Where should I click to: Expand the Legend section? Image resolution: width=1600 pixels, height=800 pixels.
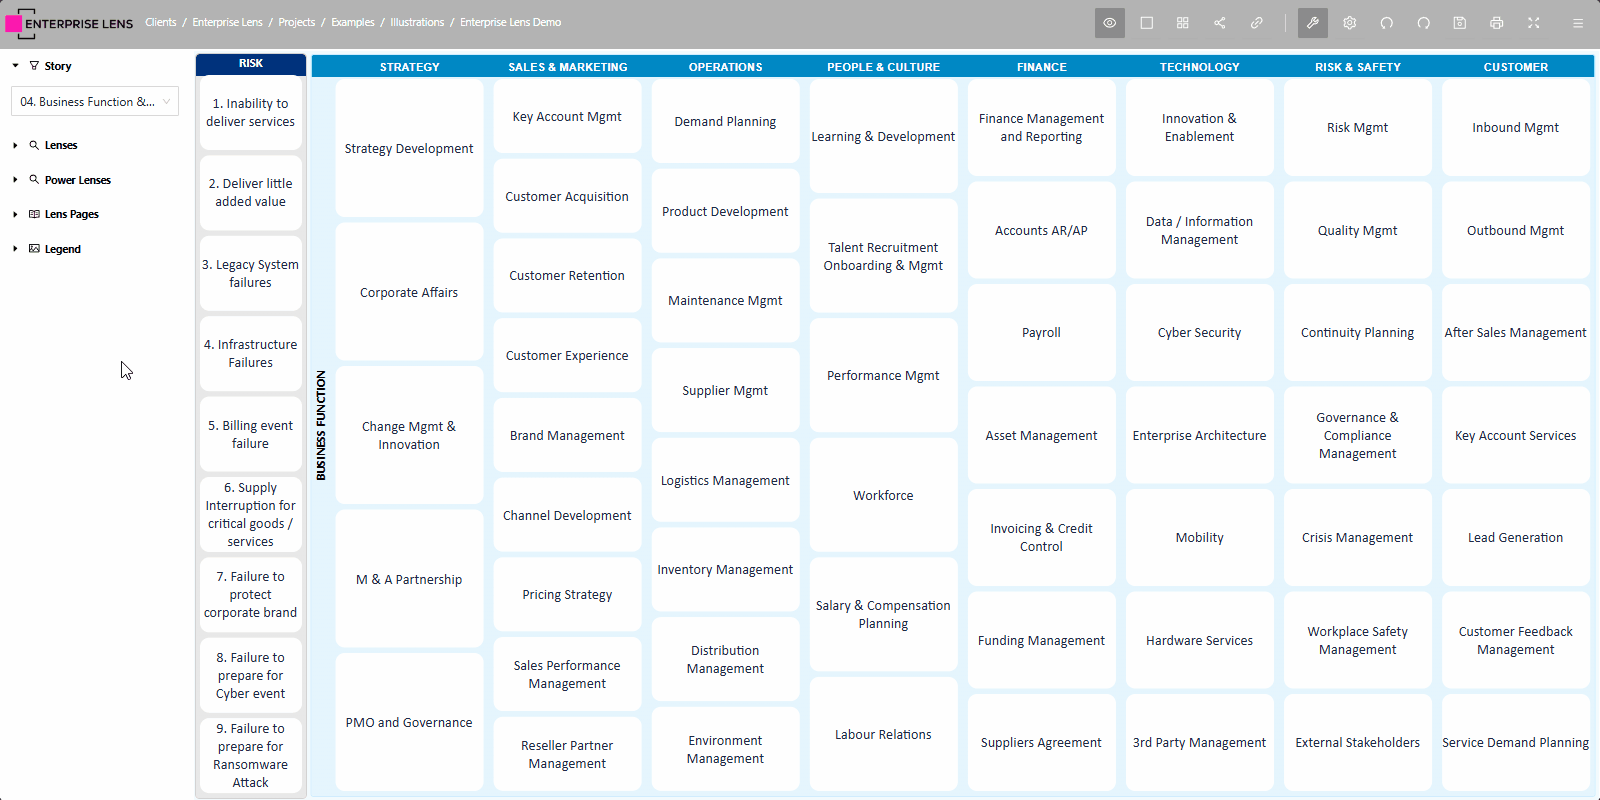point(15,249)
